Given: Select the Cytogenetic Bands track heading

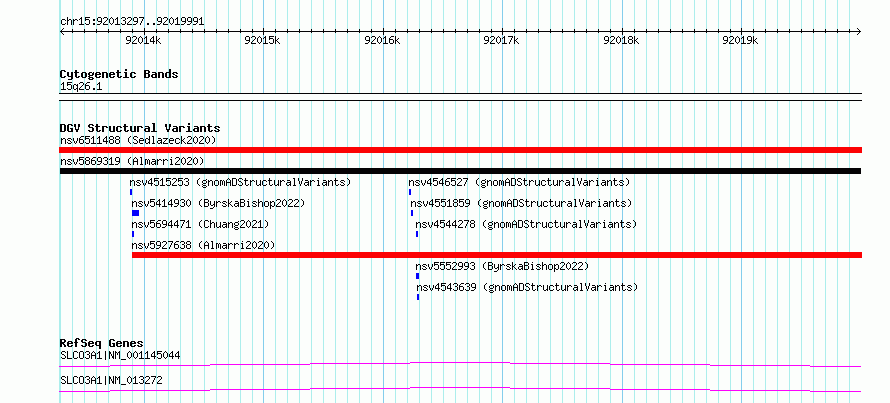Looking at the screenshot, I should click(119, 74).
